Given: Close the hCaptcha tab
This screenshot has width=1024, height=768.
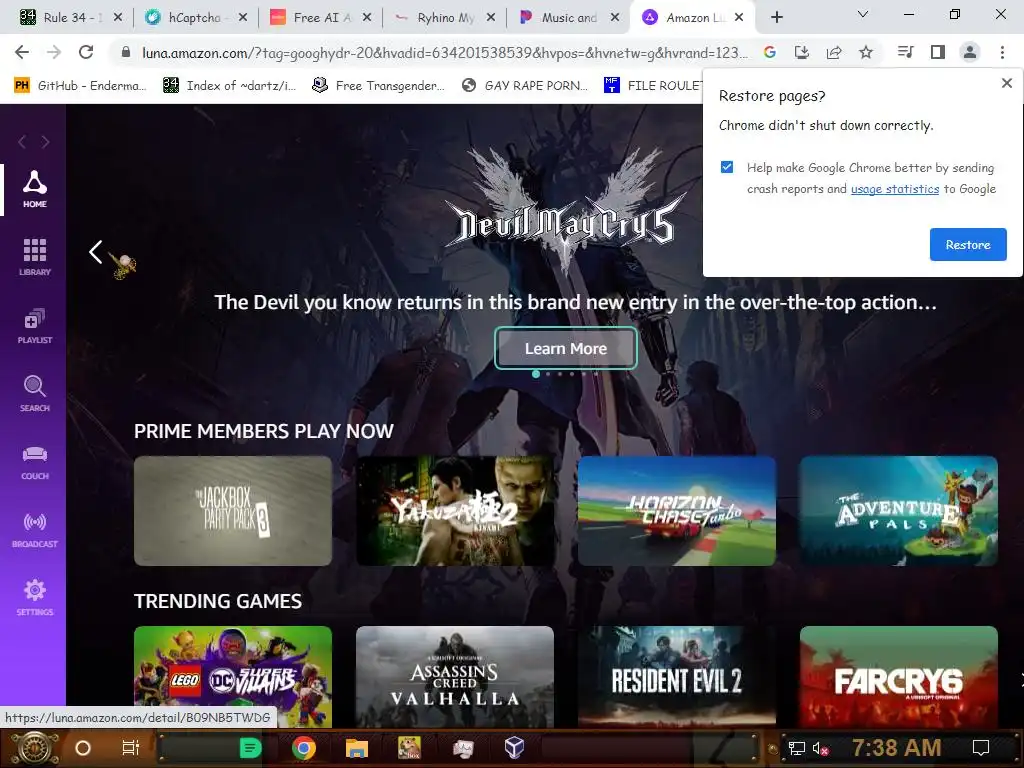Looking at the screenshot, I should 243,18.
